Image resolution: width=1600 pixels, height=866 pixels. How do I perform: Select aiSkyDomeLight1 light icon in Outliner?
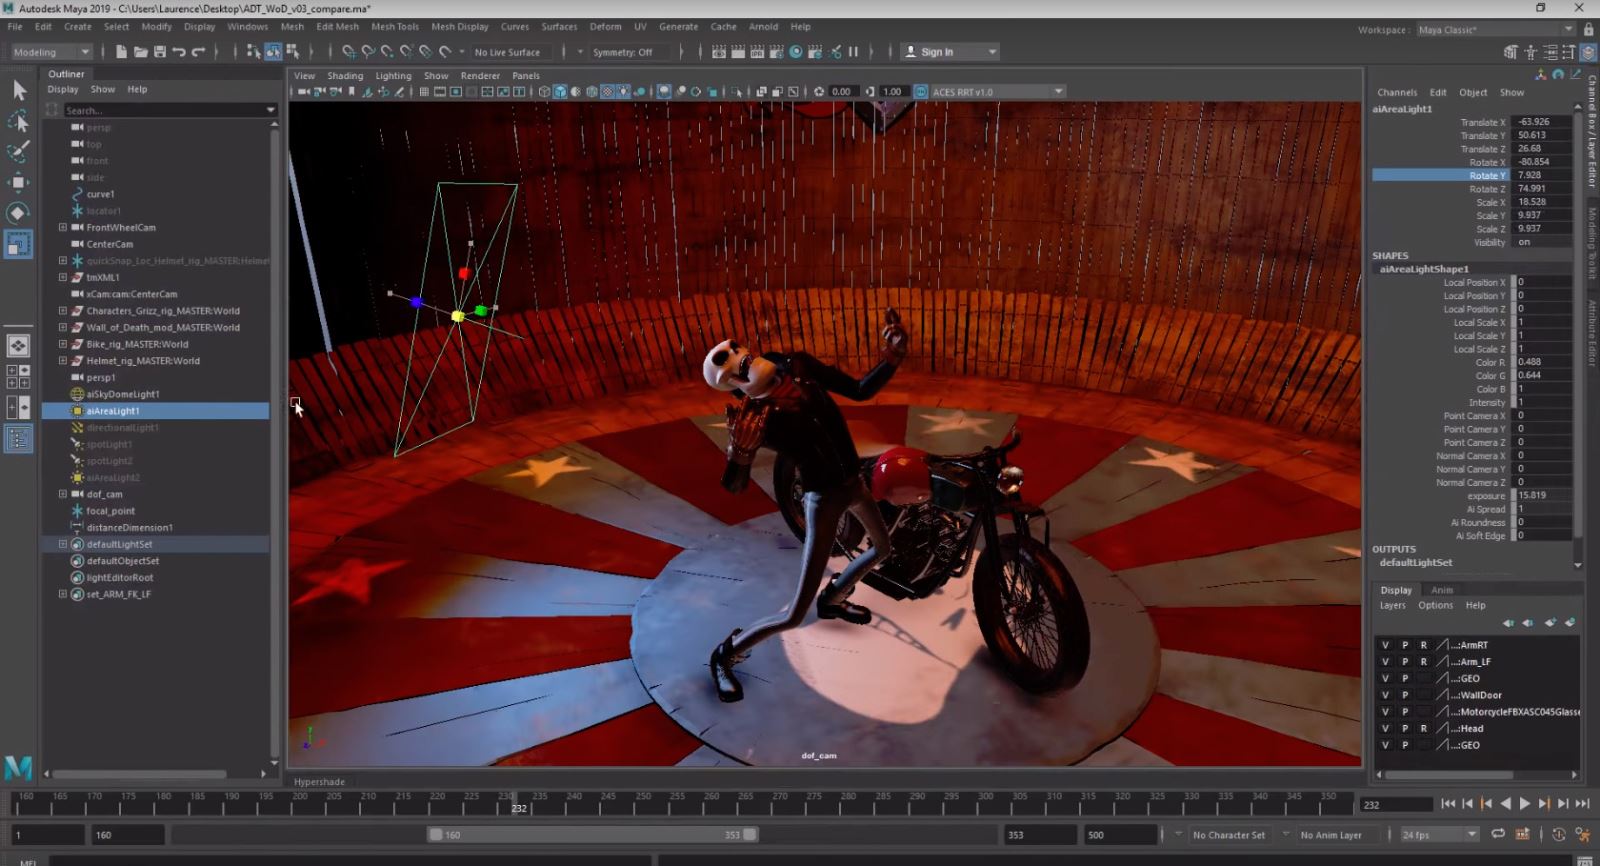tap(77, 394)
